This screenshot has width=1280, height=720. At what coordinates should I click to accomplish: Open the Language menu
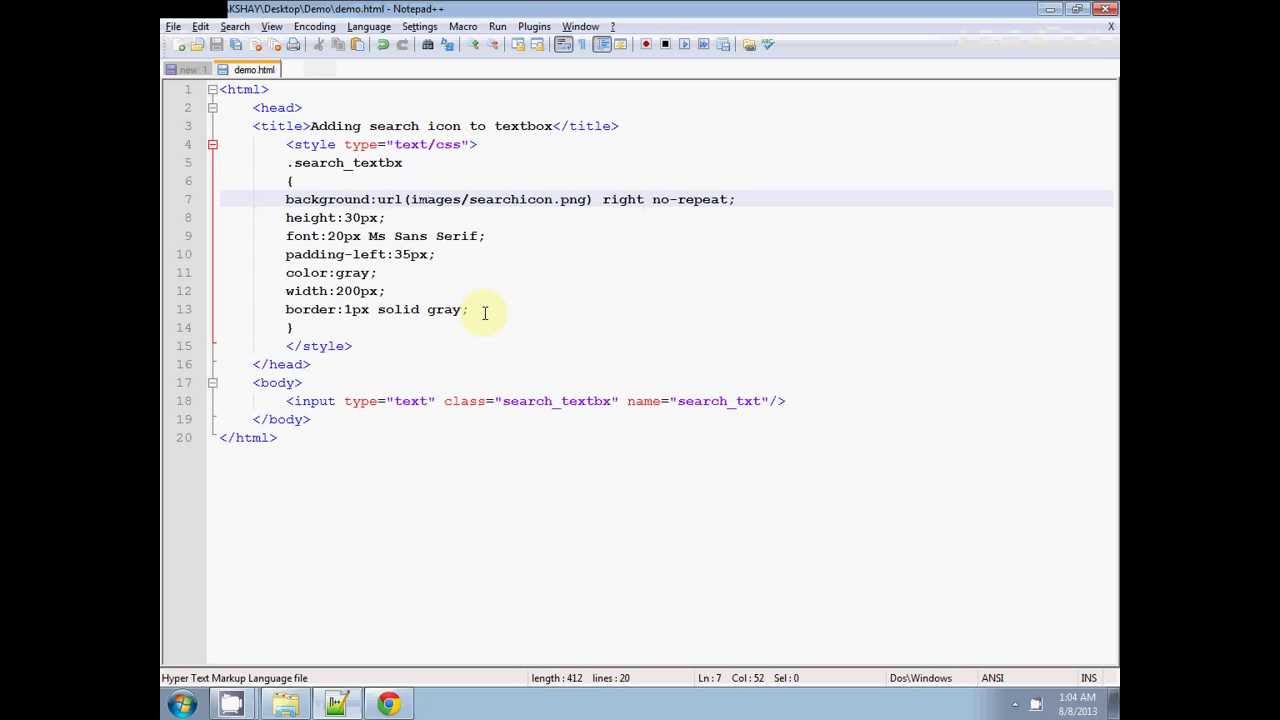coord(369,26)
